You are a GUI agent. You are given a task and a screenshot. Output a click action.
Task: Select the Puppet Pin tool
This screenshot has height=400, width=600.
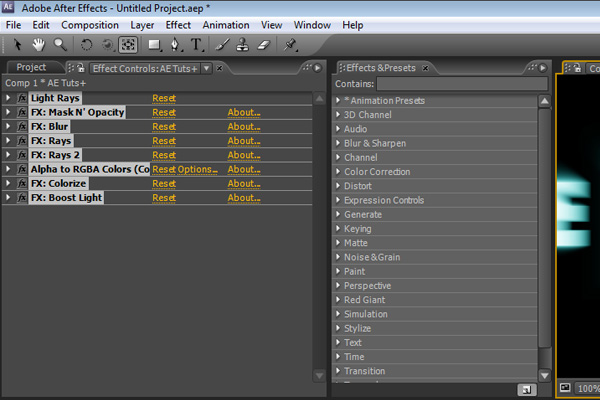(x=290, y=45)
